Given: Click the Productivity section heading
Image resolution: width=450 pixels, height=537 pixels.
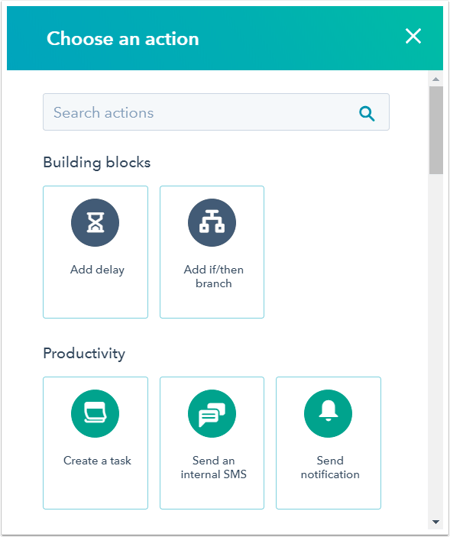Looking at the screenshot, I should click(x=84, y=353).
